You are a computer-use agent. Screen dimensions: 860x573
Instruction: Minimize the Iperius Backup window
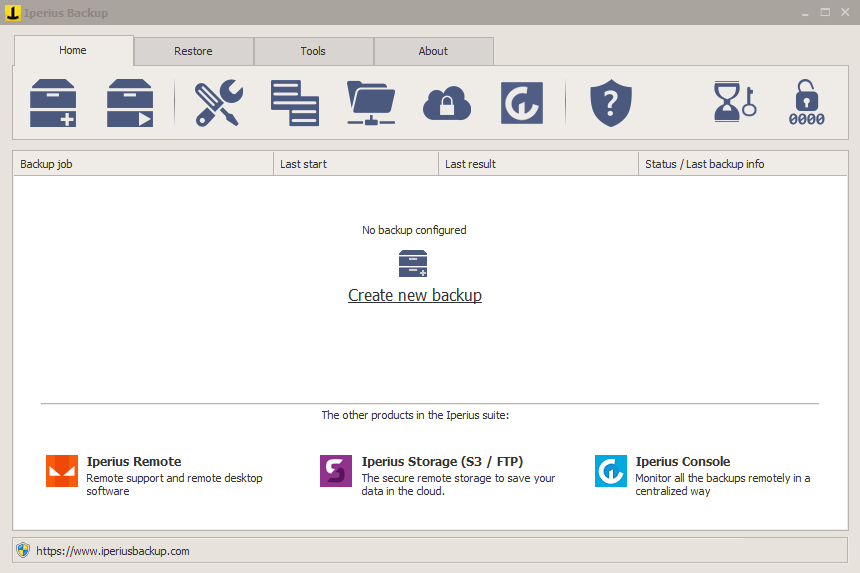tap(805, 13)
